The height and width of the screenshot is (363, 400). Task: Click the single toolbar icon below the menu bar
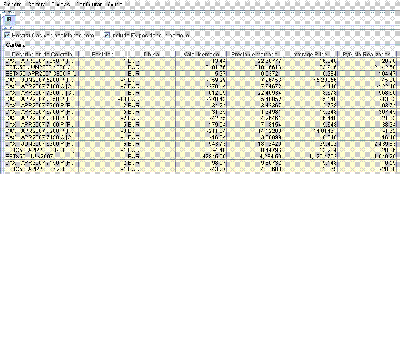pos(9,20)
